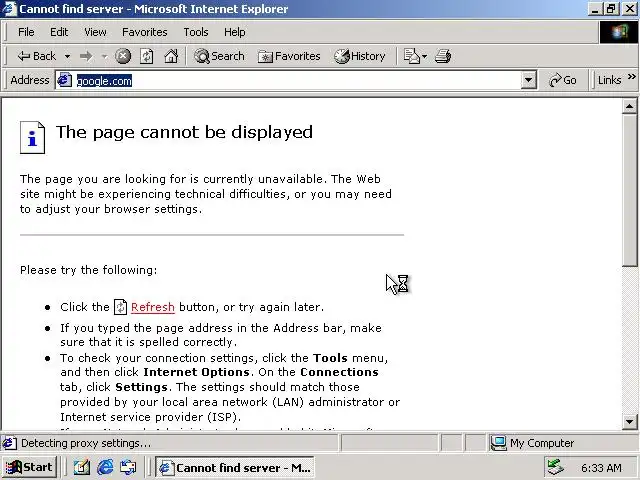Launch Internet Explorer from quick launch
This screenshot has width=640, height=480.
105,467
